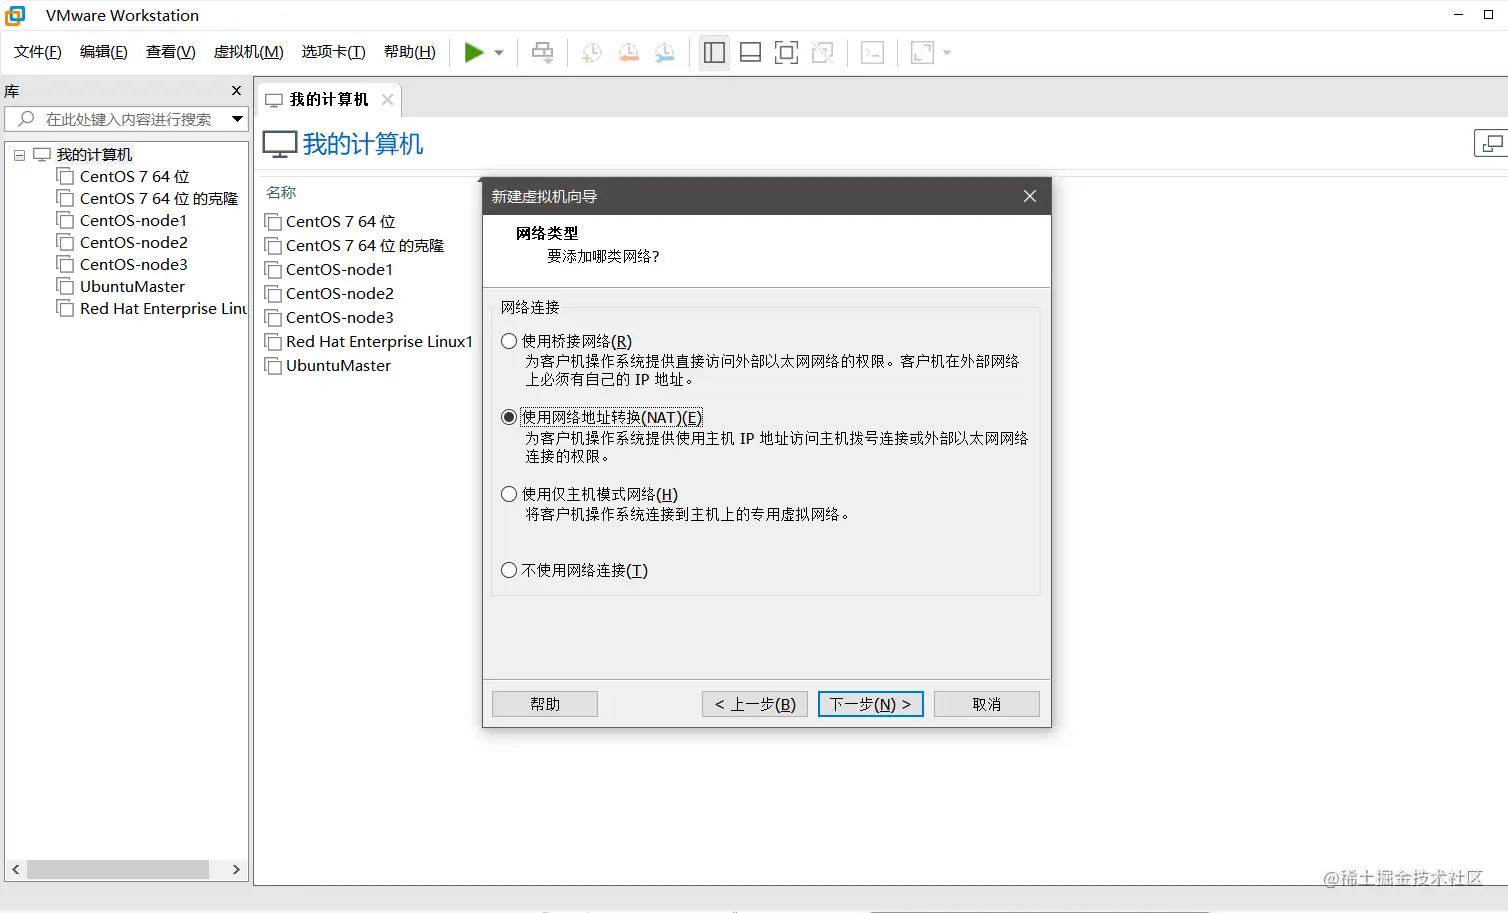Screen dimensions: 1508x913
Task: Click CentOS-node3 in name list
Action: 340,318
